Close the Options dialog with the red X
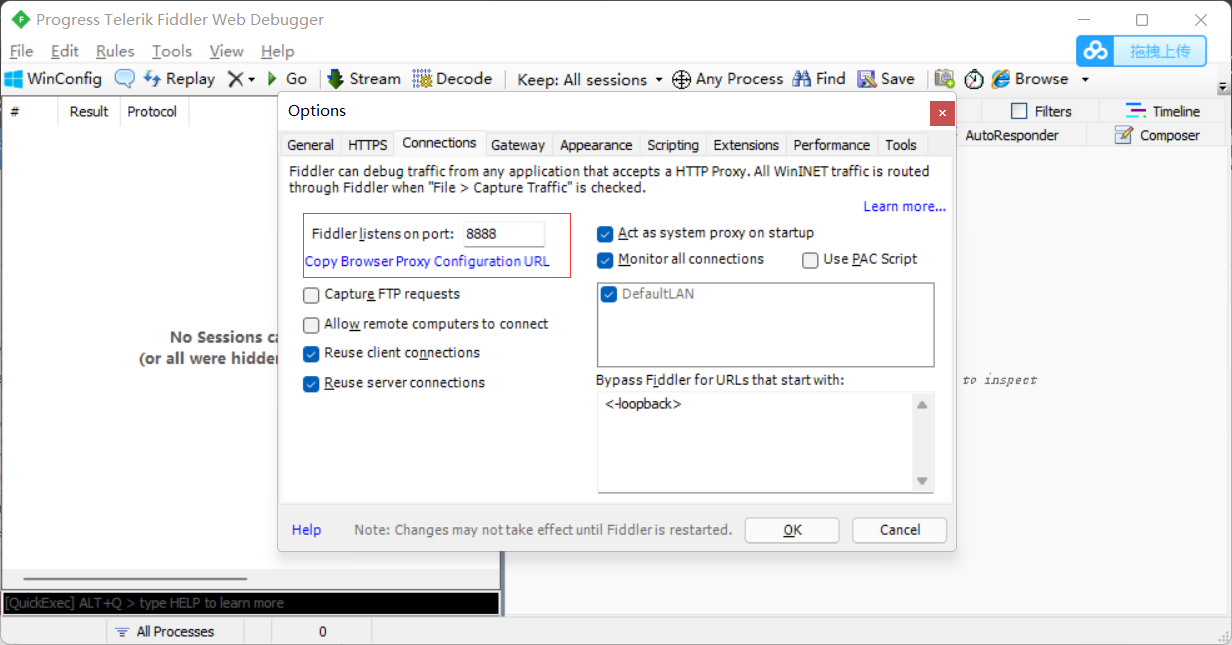This screenshot has width=1232, height=645. click(x=941, y=113)
